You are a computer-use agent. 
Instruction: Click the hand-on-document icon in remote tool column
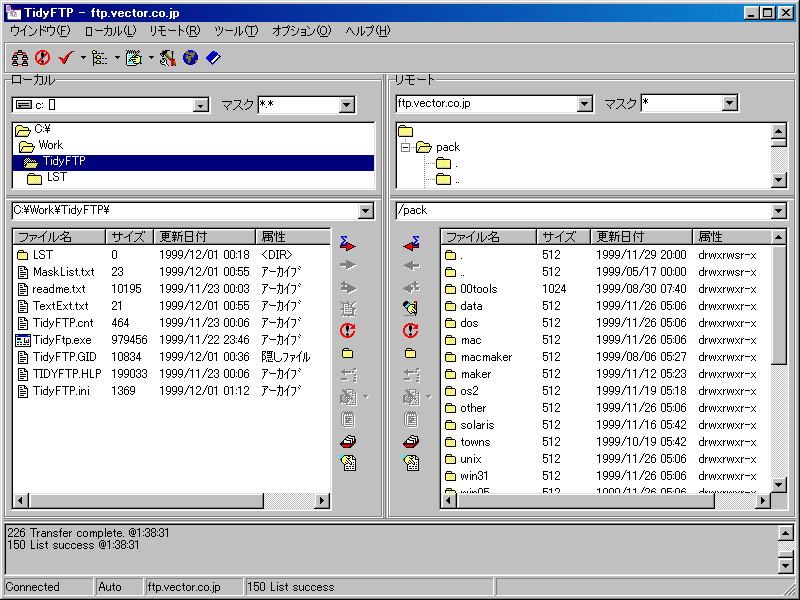pos(411,463)
